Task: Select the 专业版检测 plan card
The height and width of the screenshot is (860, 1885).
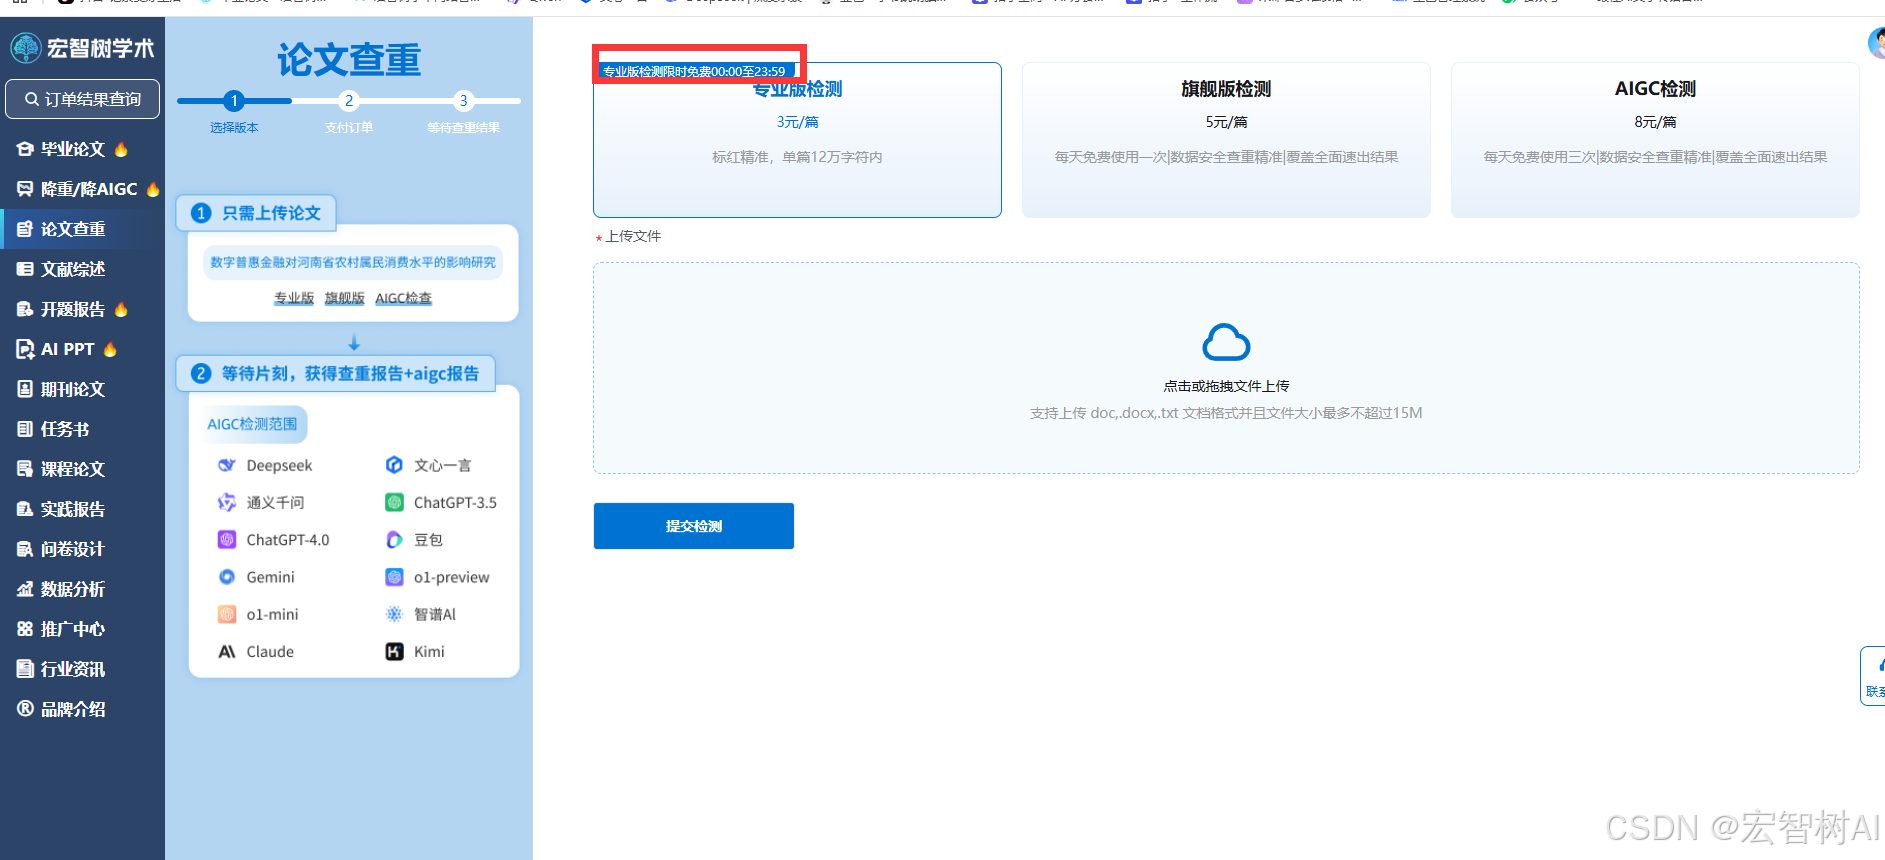Action: pos(797,140)
